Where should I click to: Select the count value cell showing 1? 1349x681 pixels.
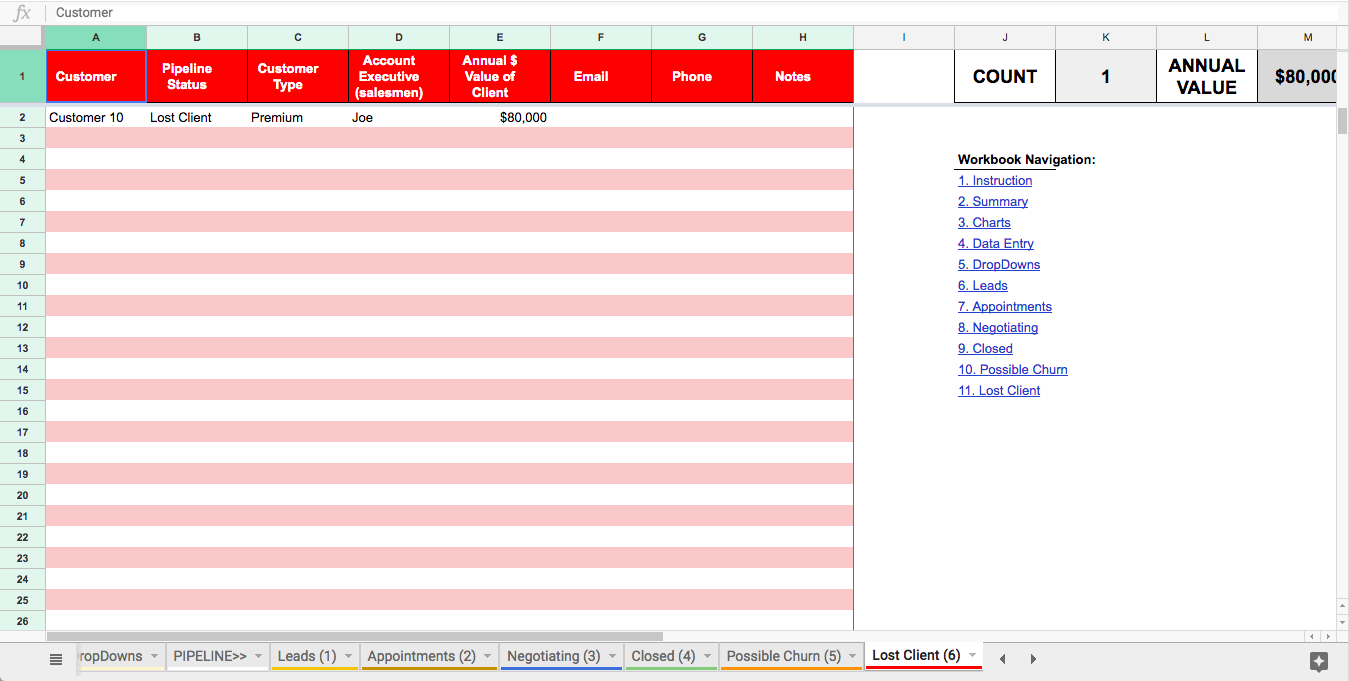(x=1106, y=76)
